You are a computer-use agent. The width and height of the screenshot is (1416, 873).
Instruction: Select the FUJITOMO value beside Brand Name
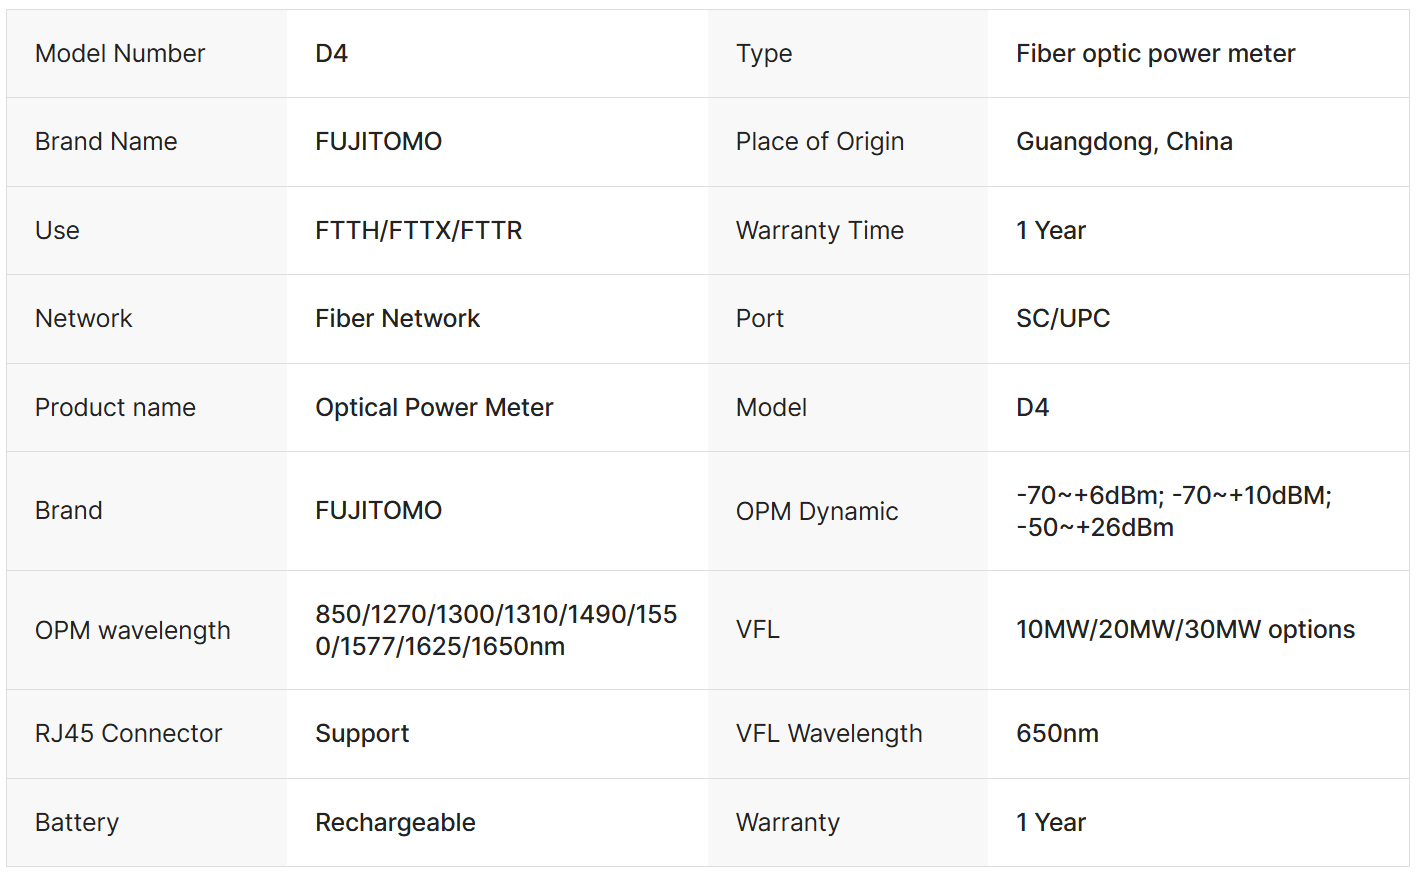378,142
